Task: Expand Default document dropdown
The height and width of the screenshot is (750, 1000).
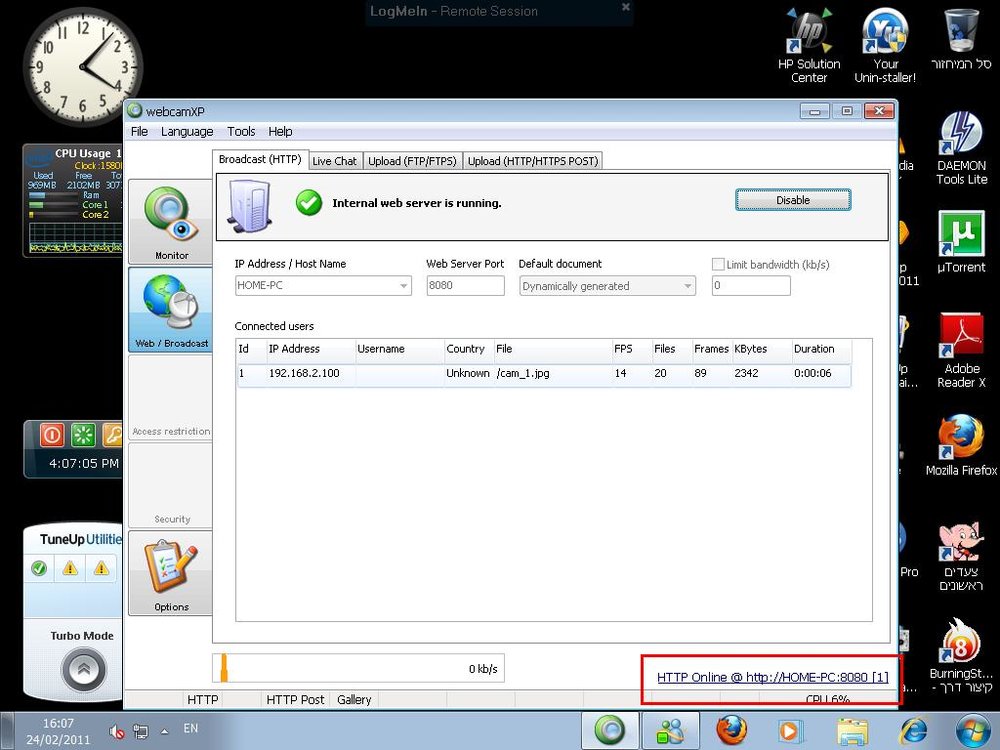Action: click(x=688, y=286)
